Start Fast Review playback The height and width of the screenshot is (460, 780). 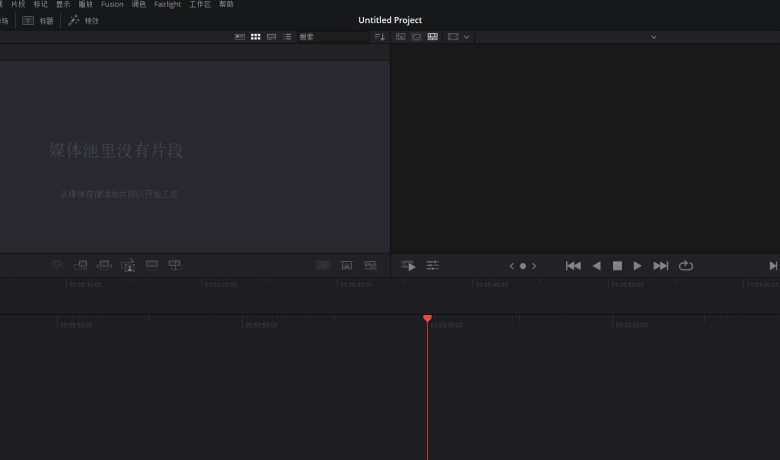click(x=408, y=266)
